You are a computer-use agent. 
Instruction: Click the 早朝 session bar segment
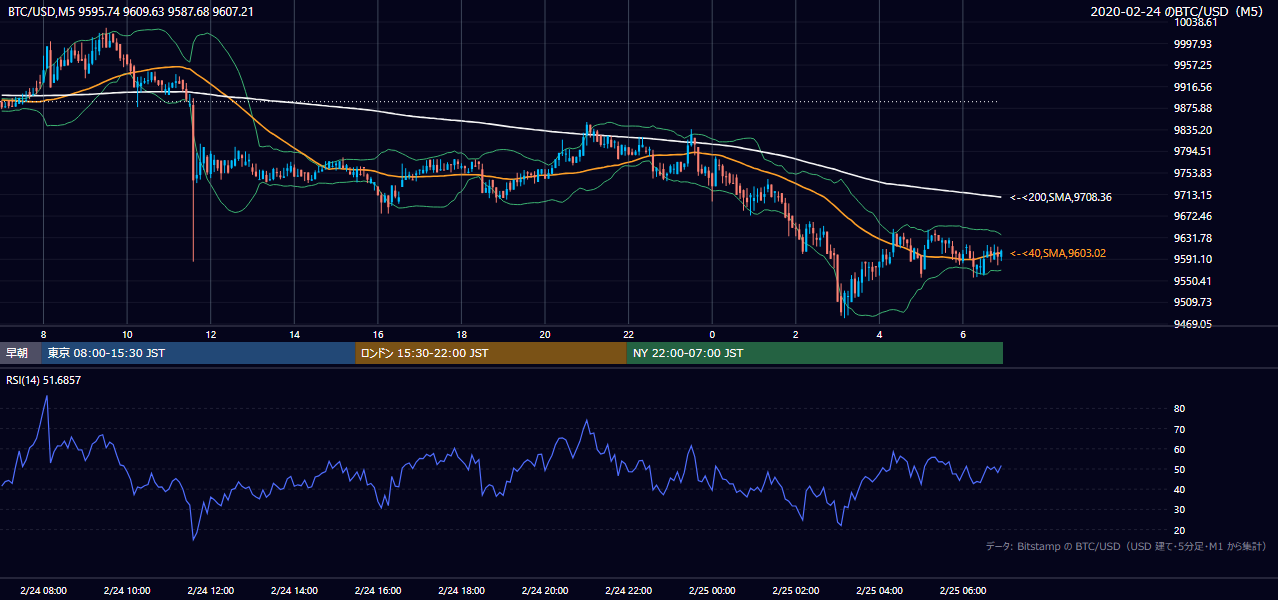click(21, 353)
